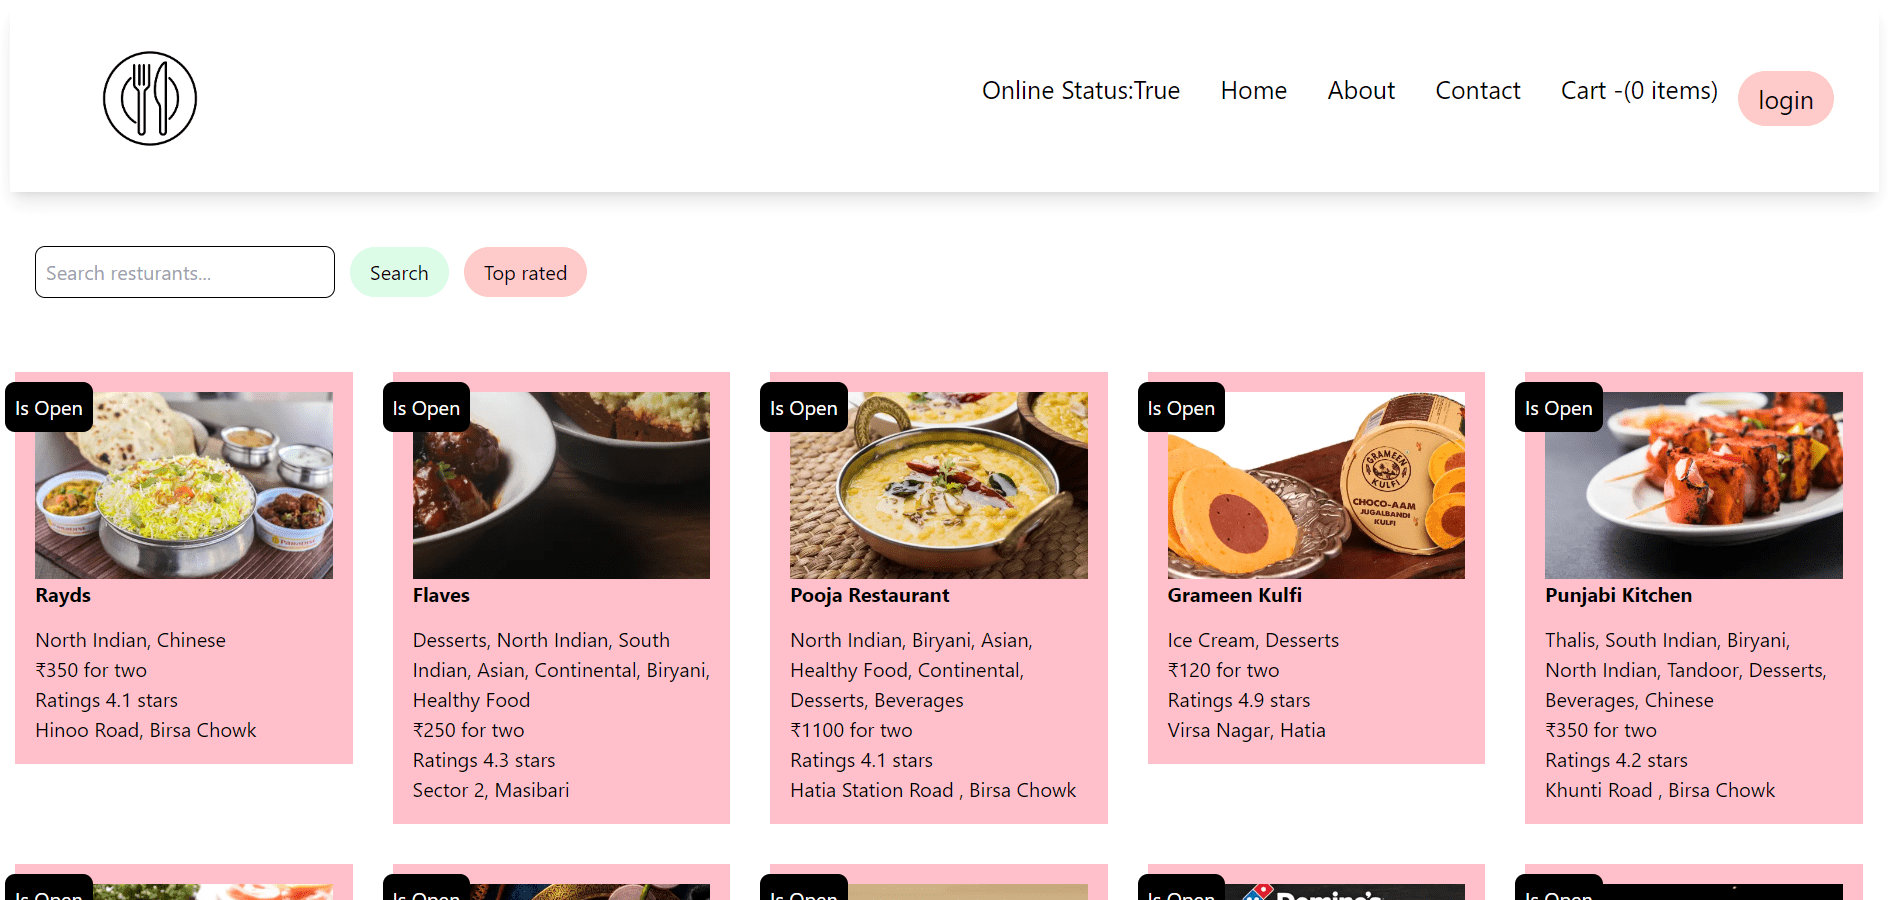Click the fork and knife logo icon
This screenshot has width=1888, height=900.
pyautogui.click(x=150, y=99)
